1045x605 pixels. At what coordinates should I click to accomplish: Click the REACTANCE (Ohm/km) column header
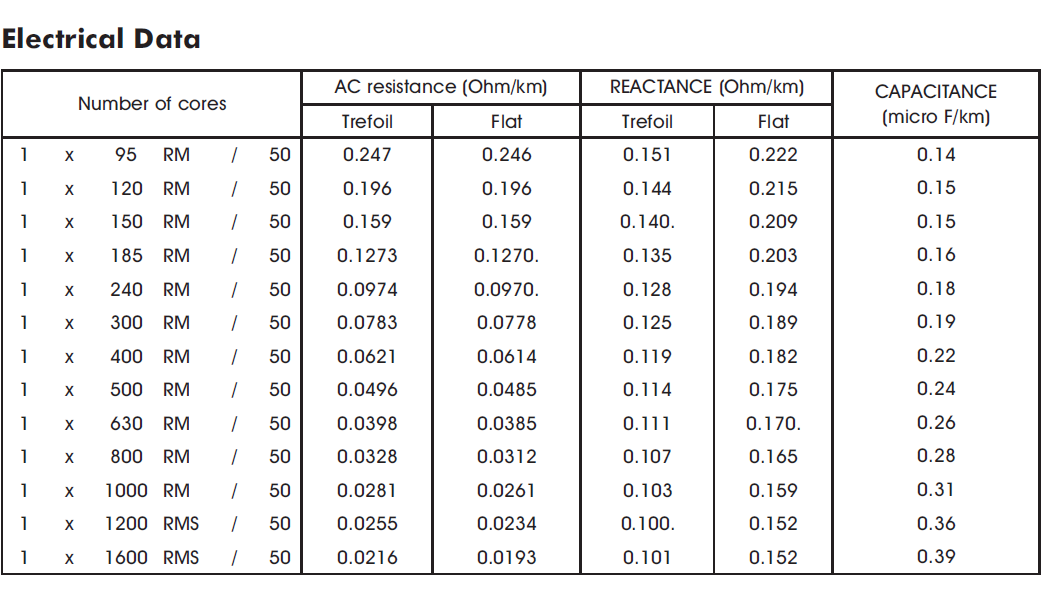click(x=706, y=87)
